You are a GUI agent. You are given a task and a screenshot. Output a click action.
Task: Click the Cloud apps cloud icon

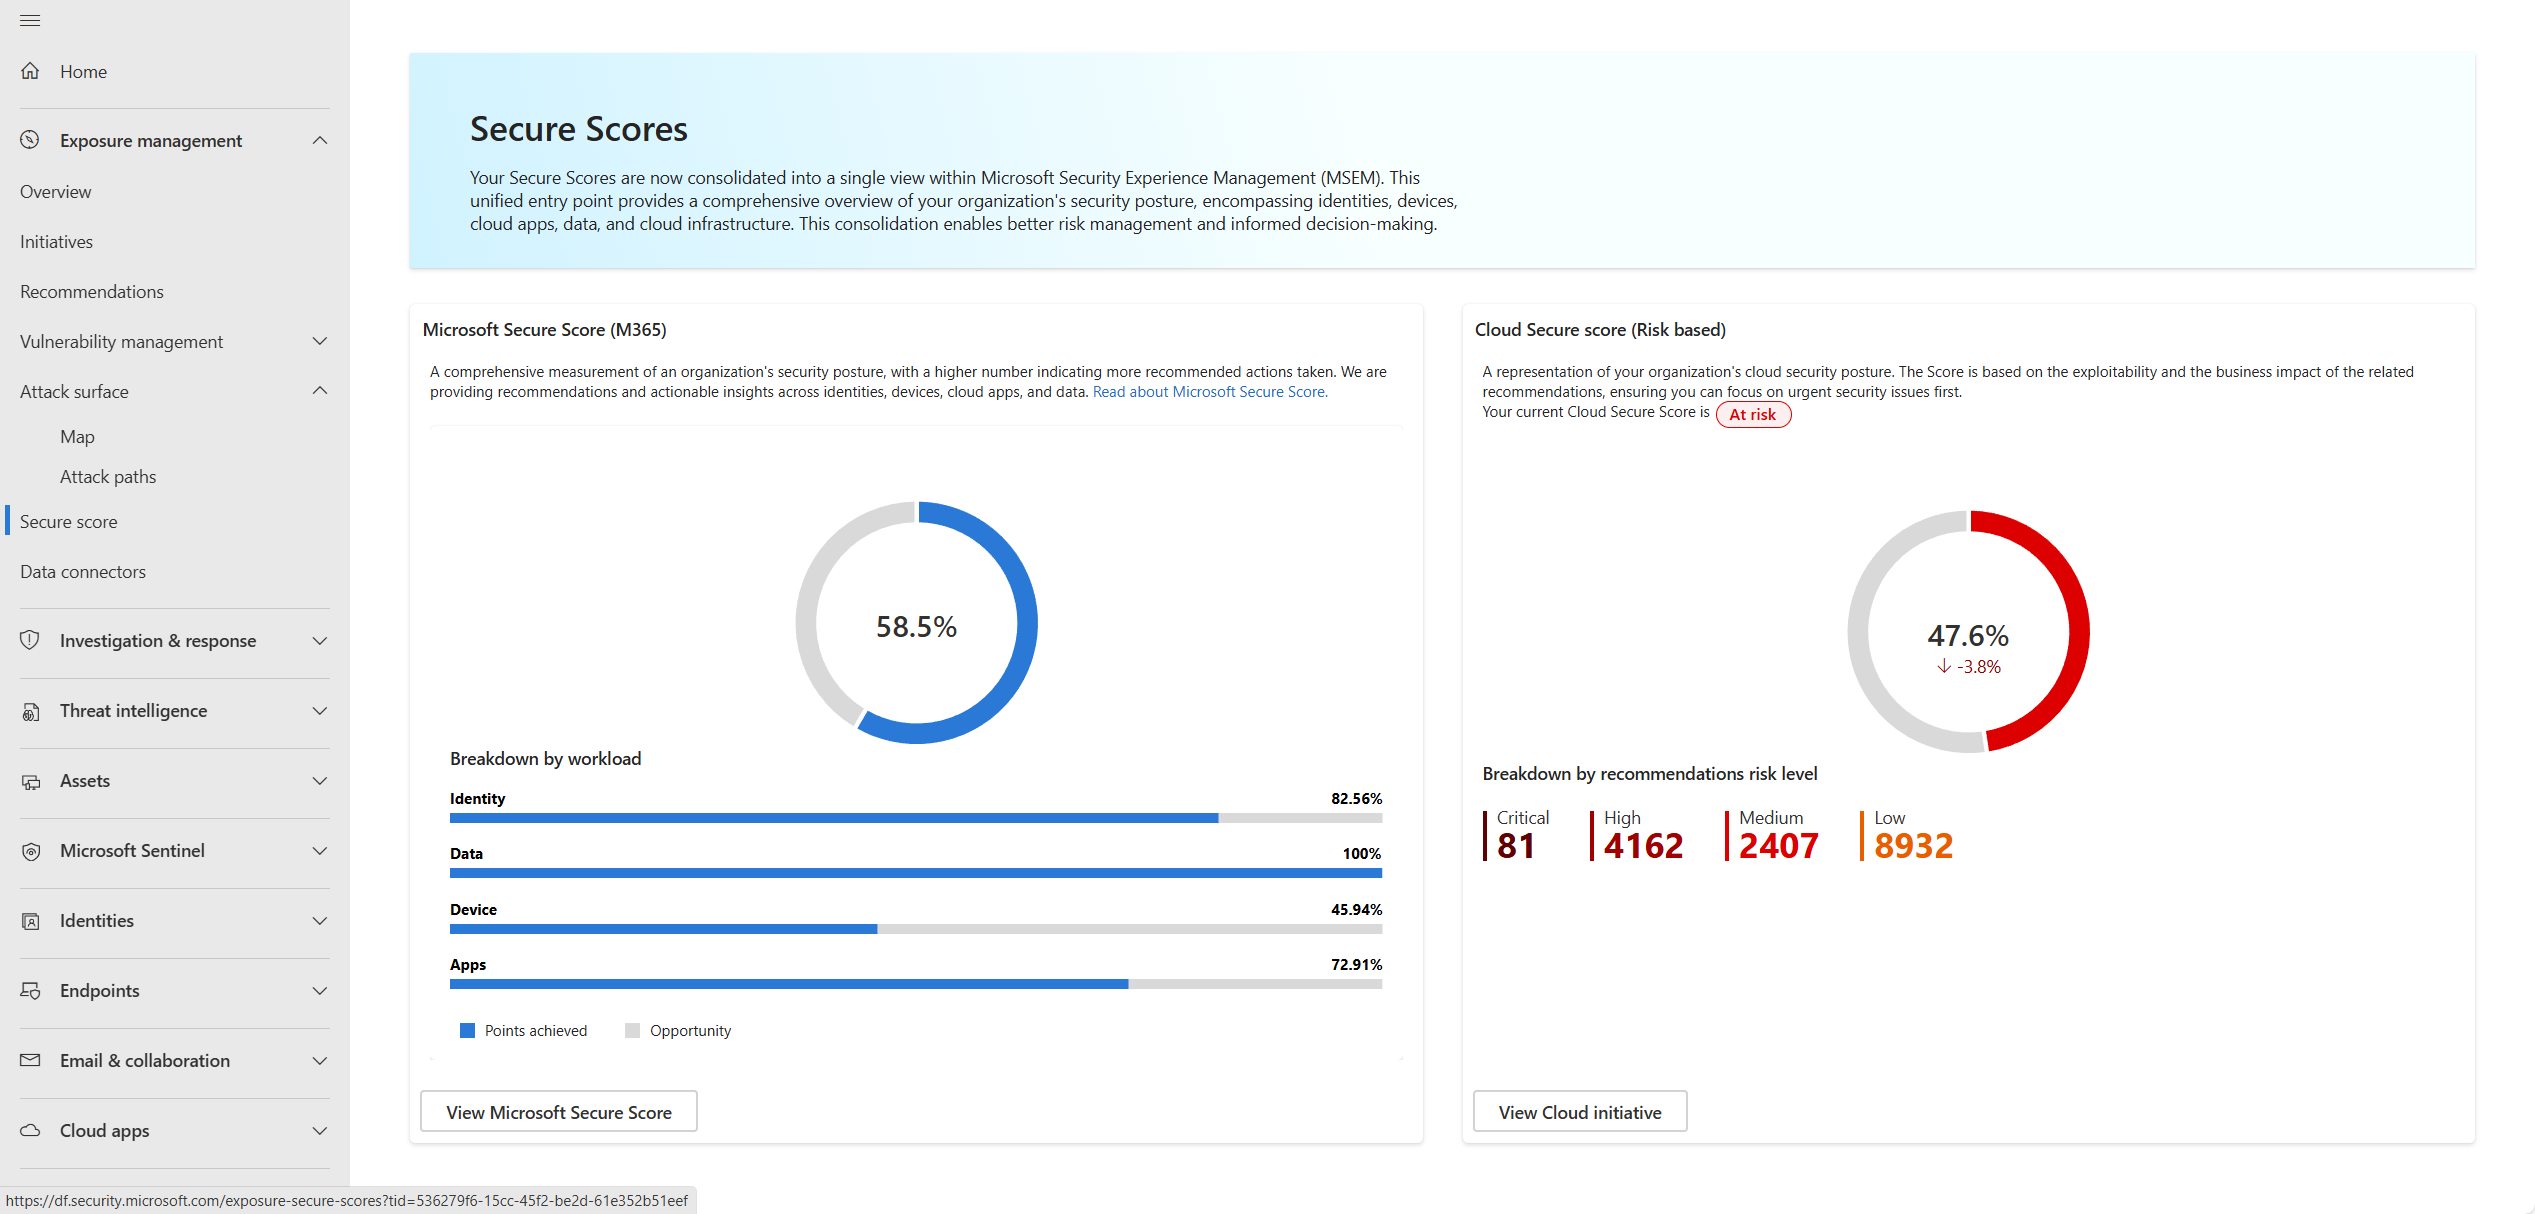[x=31, y=1130]
